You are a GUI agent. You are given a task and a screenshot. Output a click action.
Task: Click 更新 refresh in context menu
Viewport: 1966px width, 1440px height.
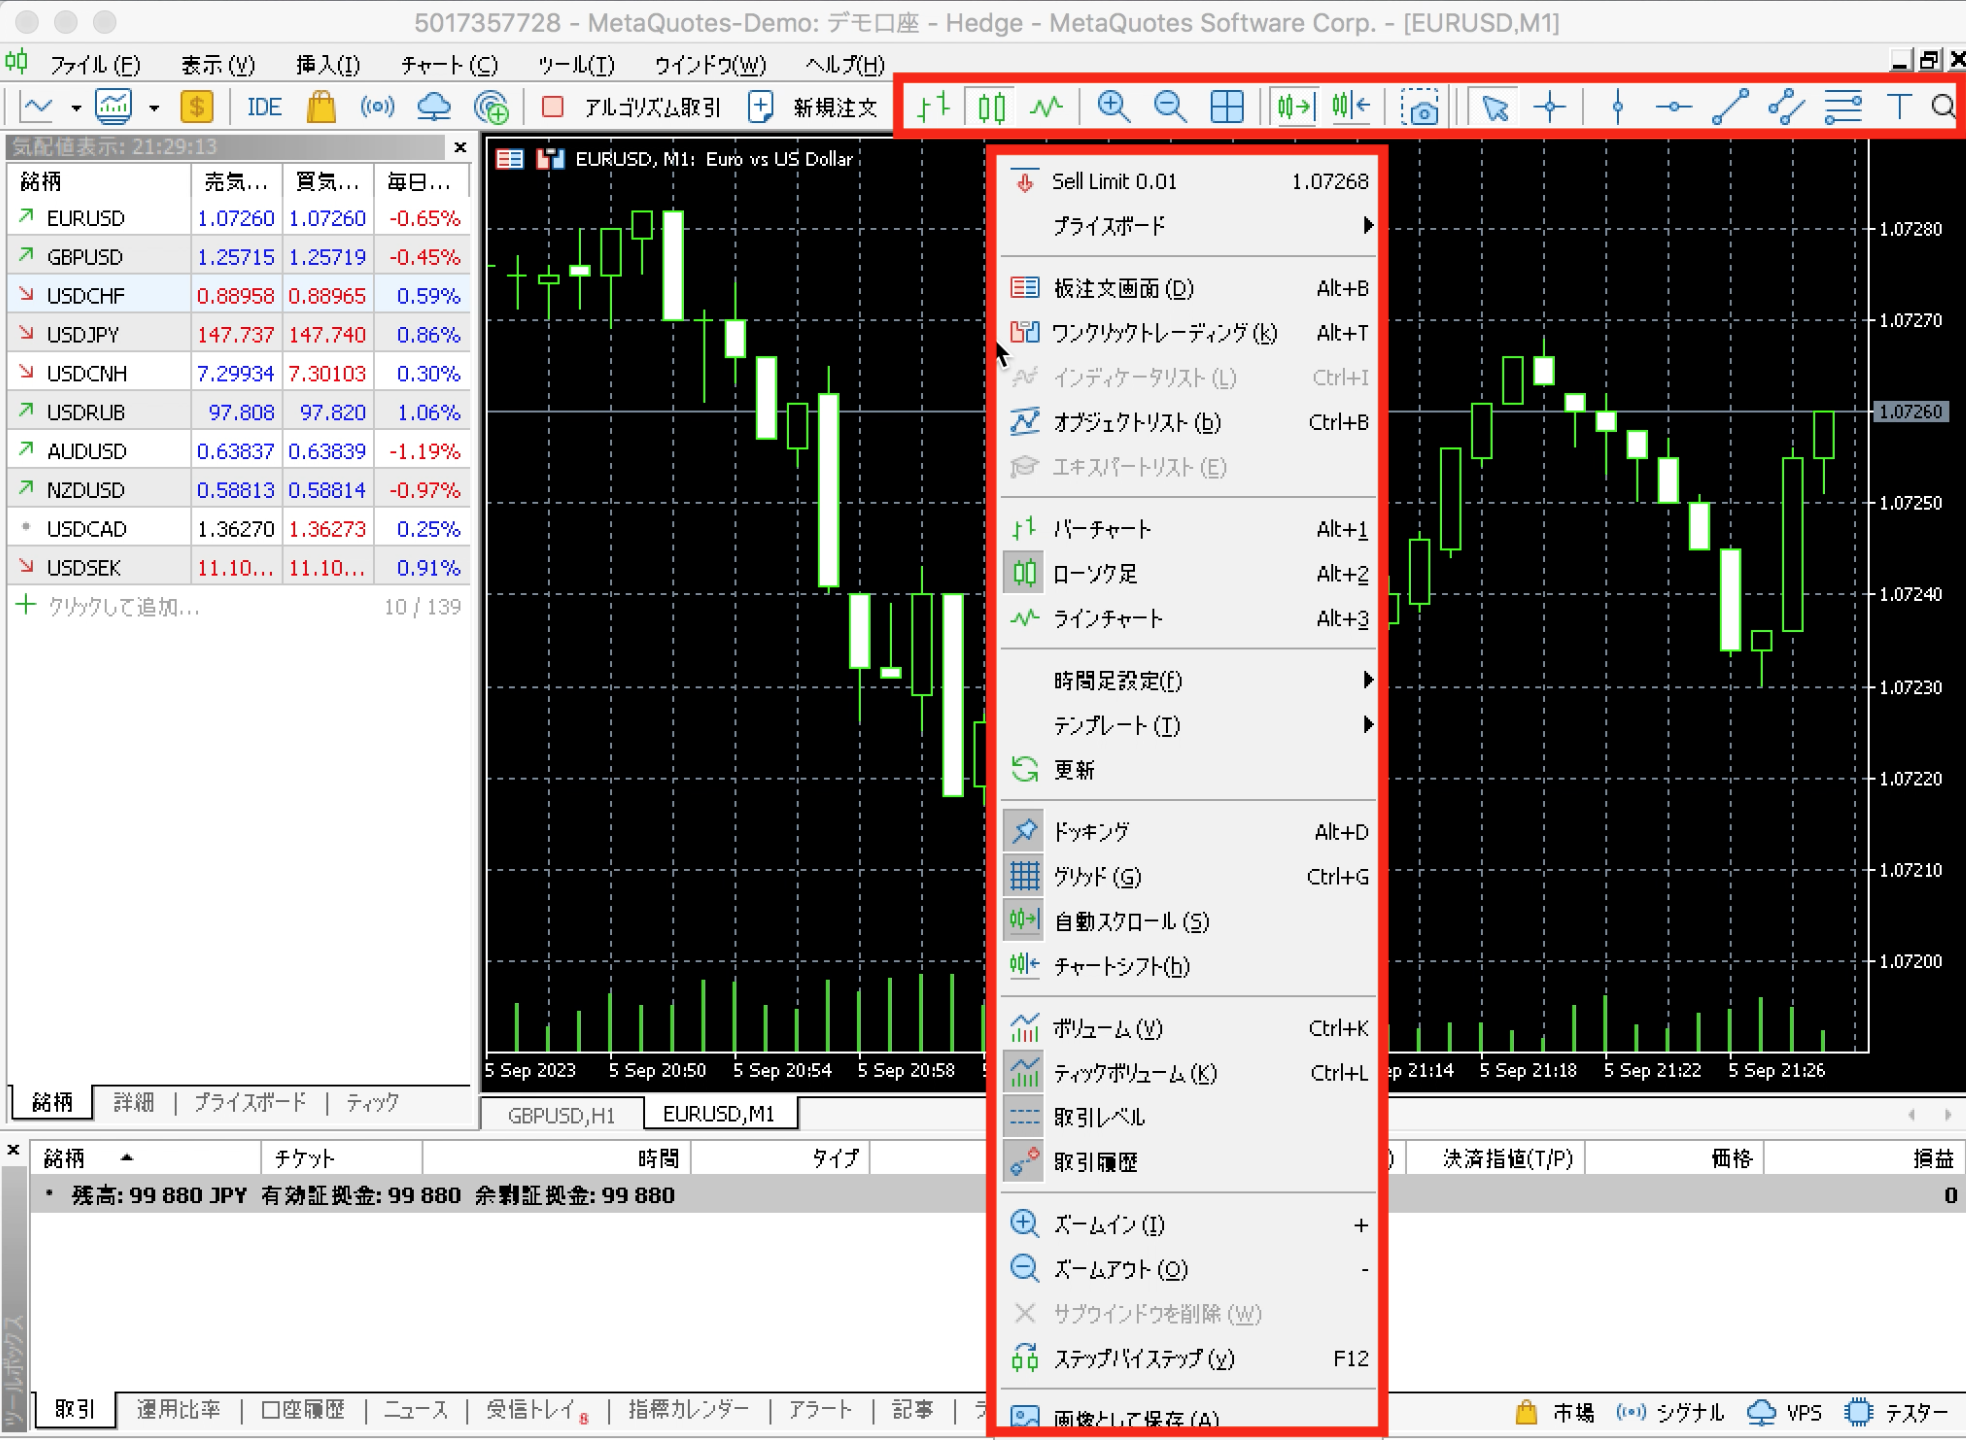[1188, 770]
